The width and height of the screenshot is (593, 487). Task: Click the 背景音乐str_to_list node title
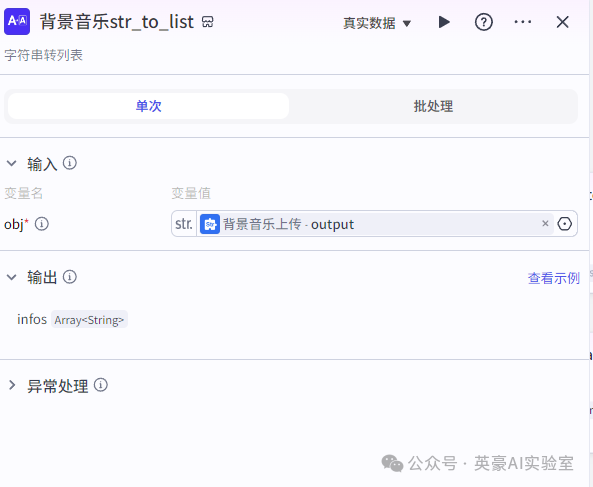[117, 22]
